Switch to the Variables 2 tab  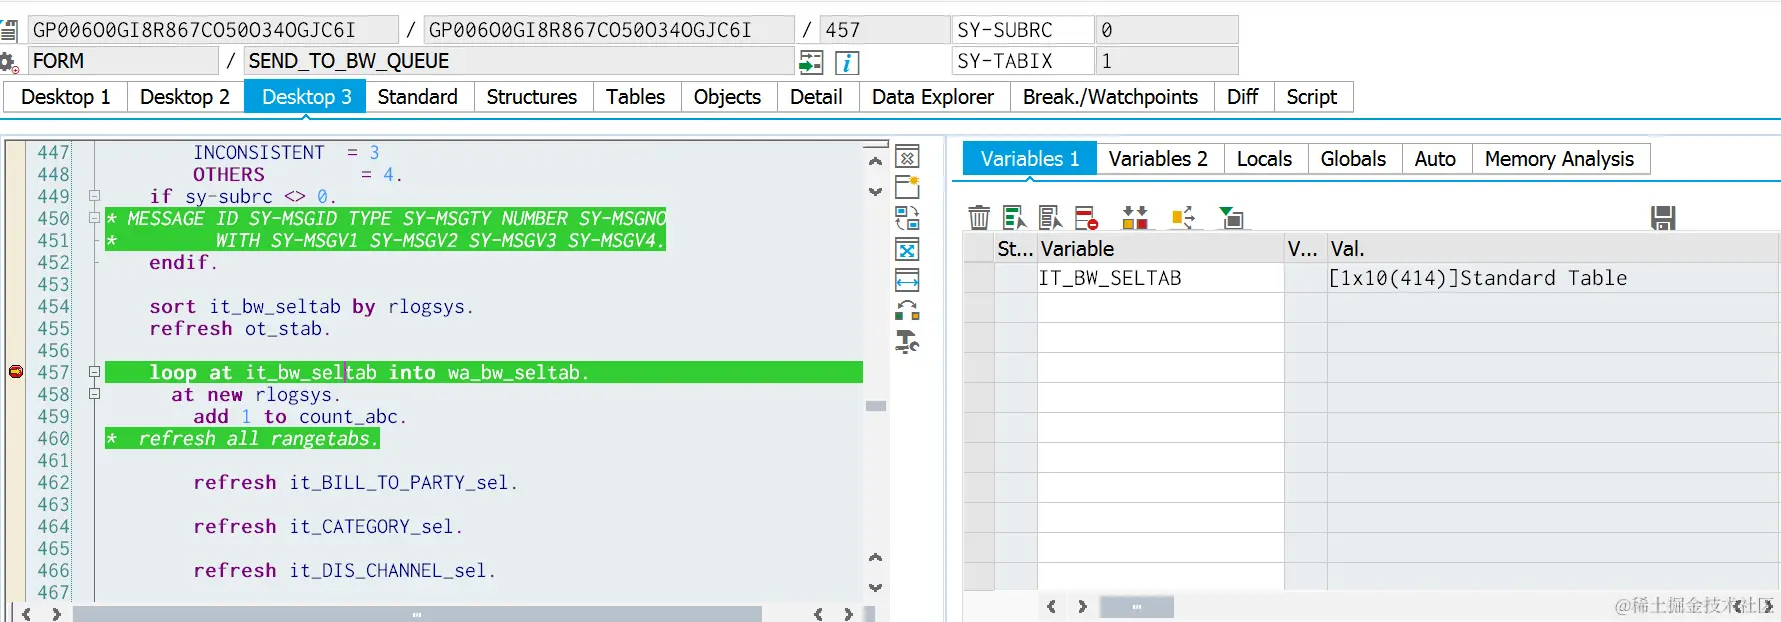point(1158,159)
